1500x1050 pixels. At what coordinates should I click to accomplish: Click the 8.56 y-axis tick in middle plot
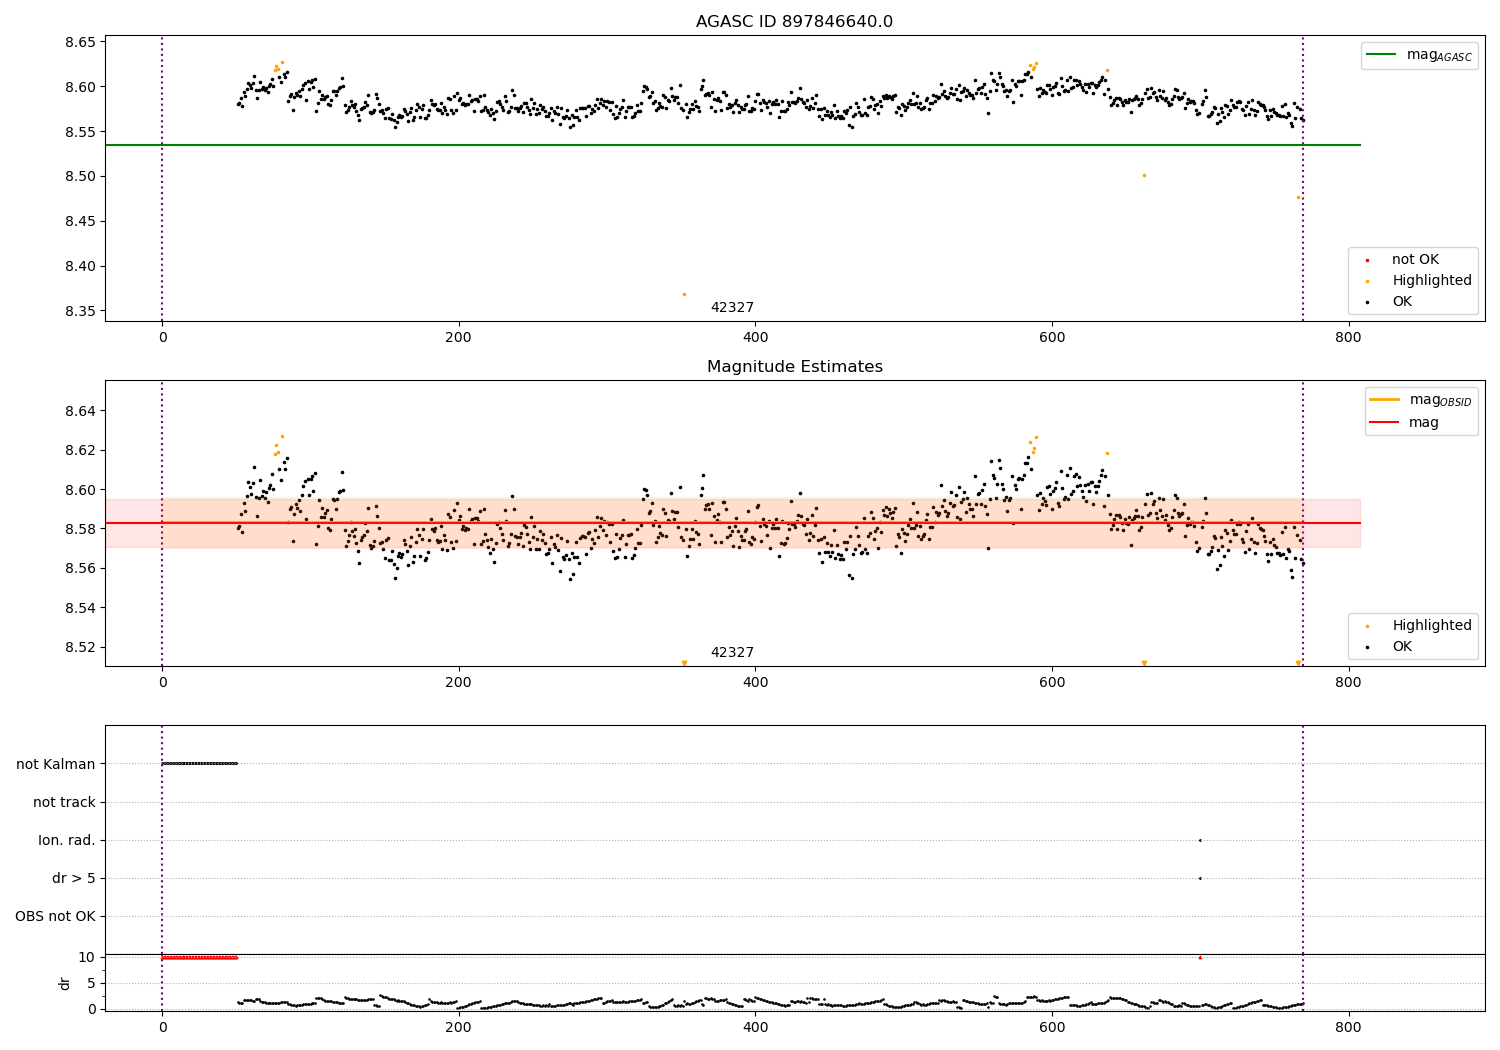coord(80,569)
